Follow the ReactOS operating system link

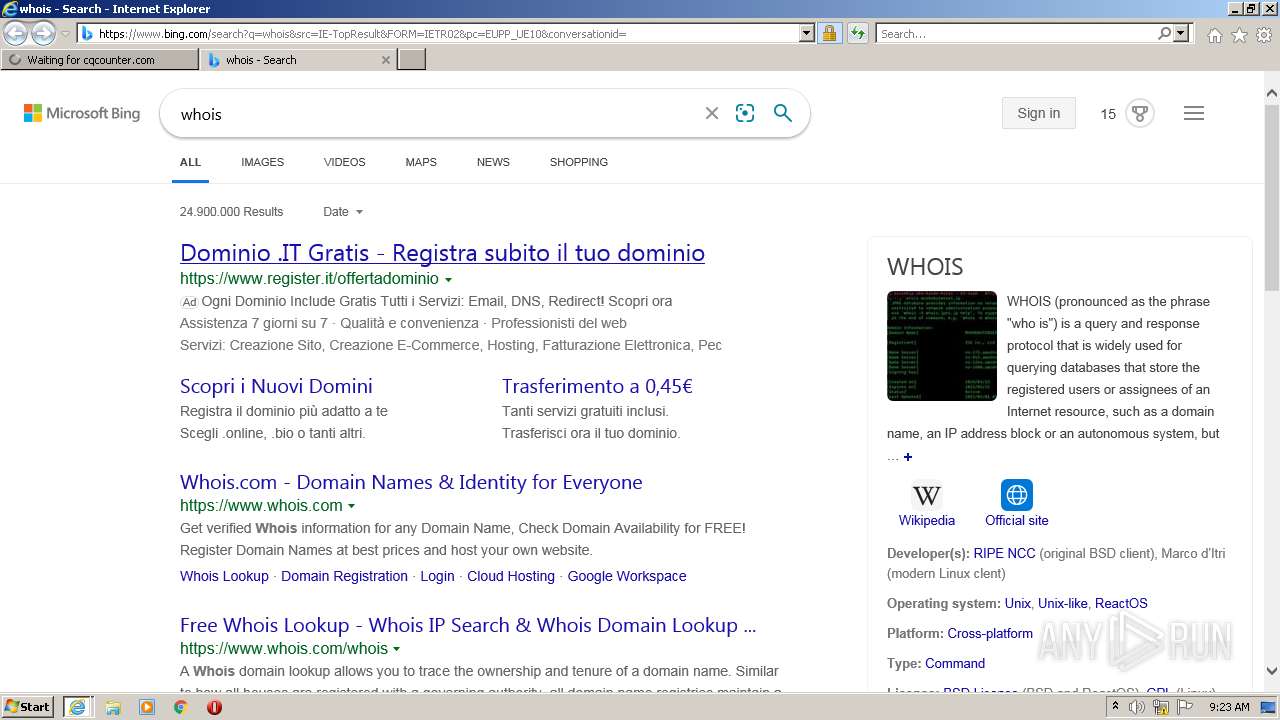click(1121, 603)
